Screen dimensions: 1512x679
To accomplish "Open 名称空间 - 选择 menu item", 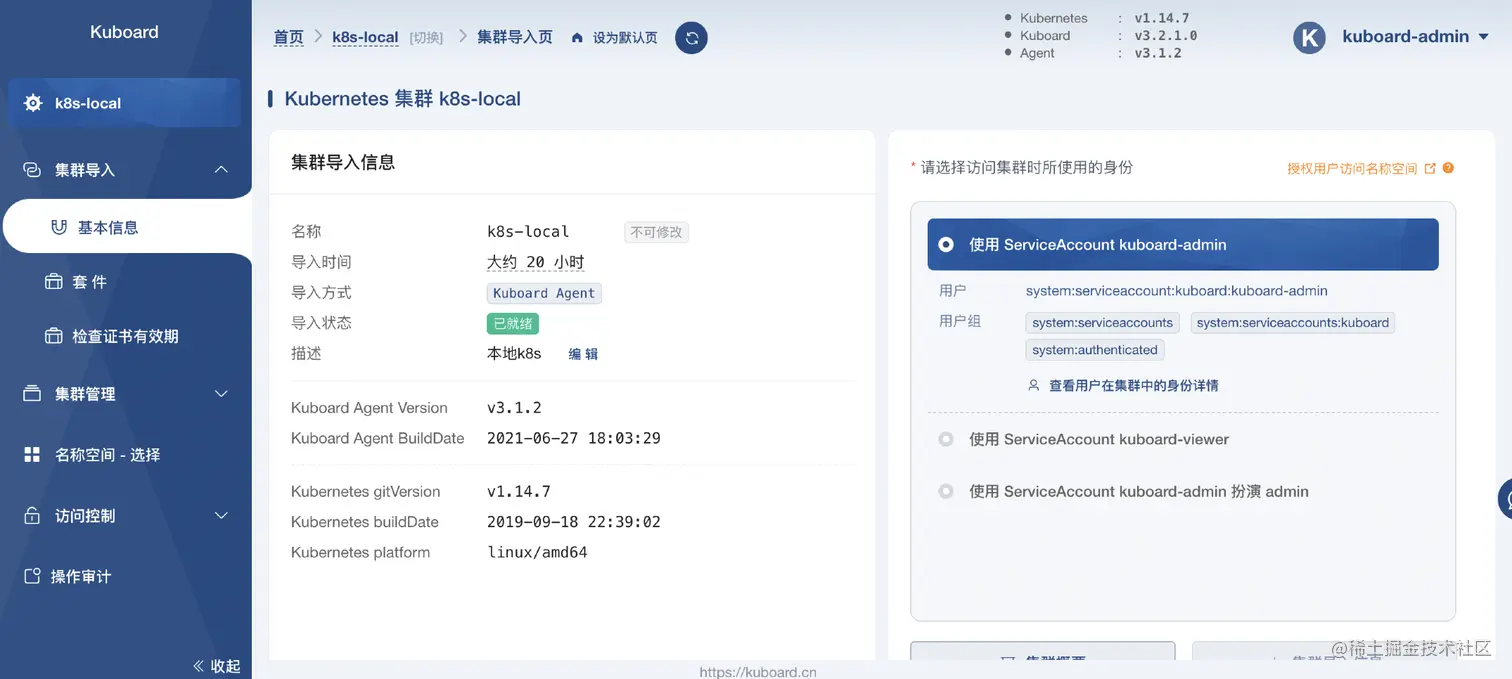I will pos(126,455).
